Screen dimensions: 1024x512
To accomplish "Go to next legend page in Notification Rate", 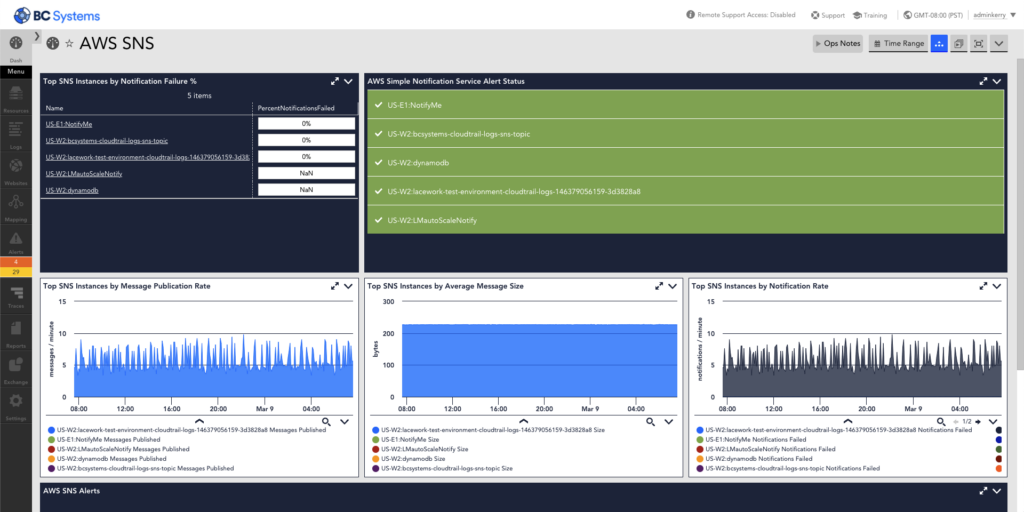I will click(x=978, y=422).
